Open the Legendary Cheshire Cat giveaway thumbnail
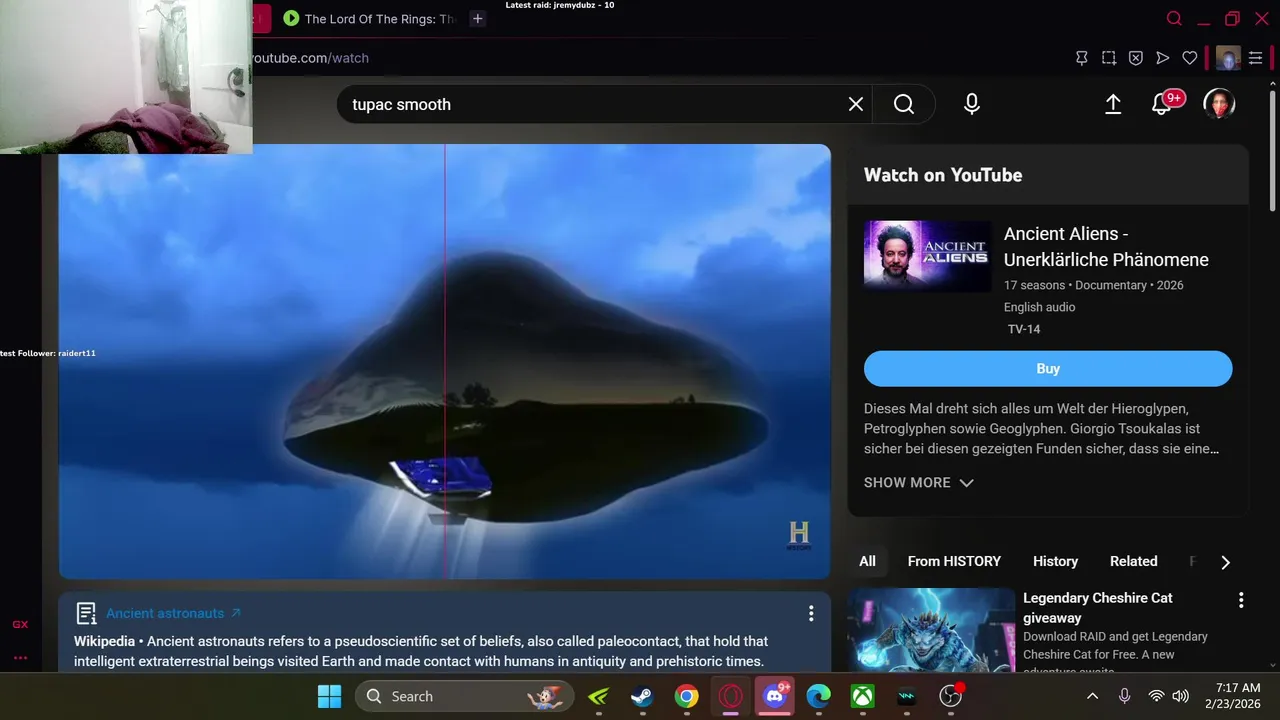The image size is (1280, 720). tap(931, 630)
